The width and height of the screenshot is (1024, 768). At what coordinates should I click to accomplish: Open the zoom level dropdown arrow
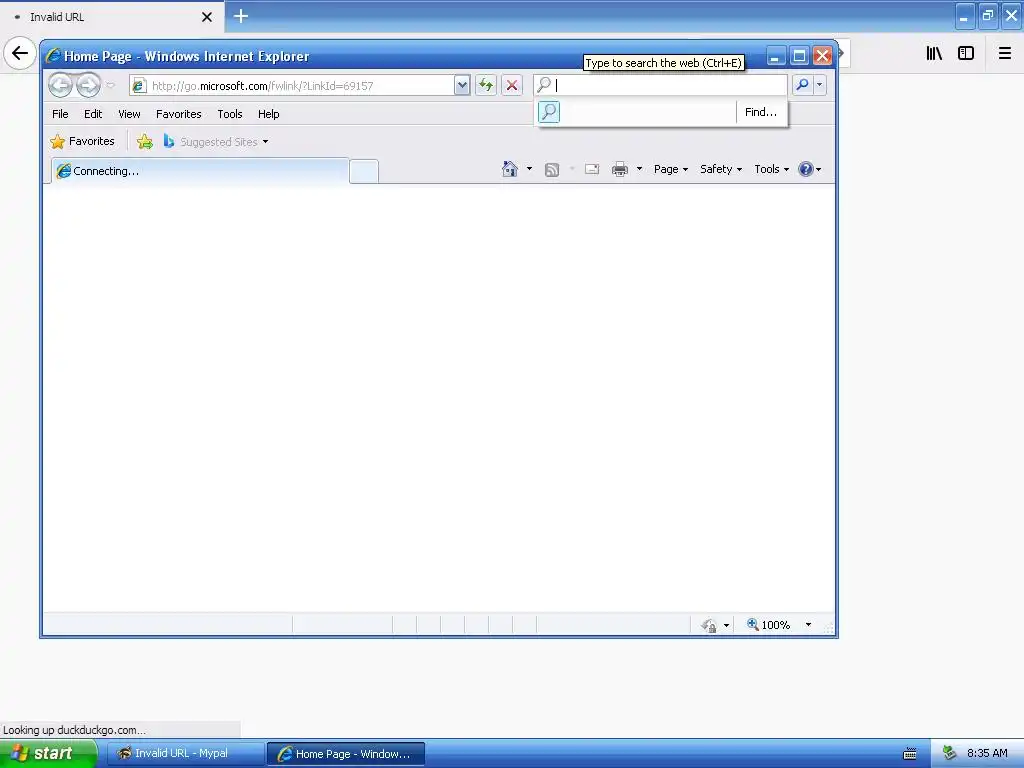[x=808, y=625]
